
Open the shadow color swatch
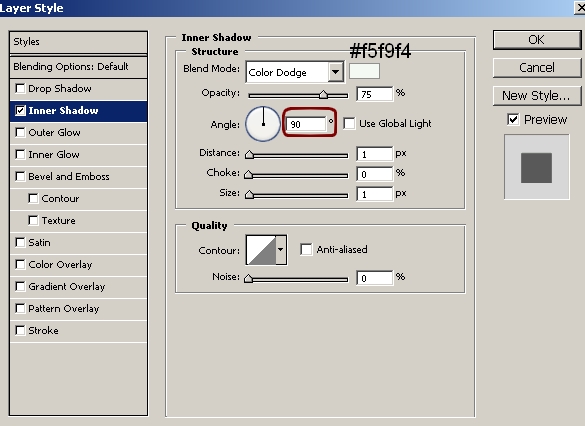(365, 71)
